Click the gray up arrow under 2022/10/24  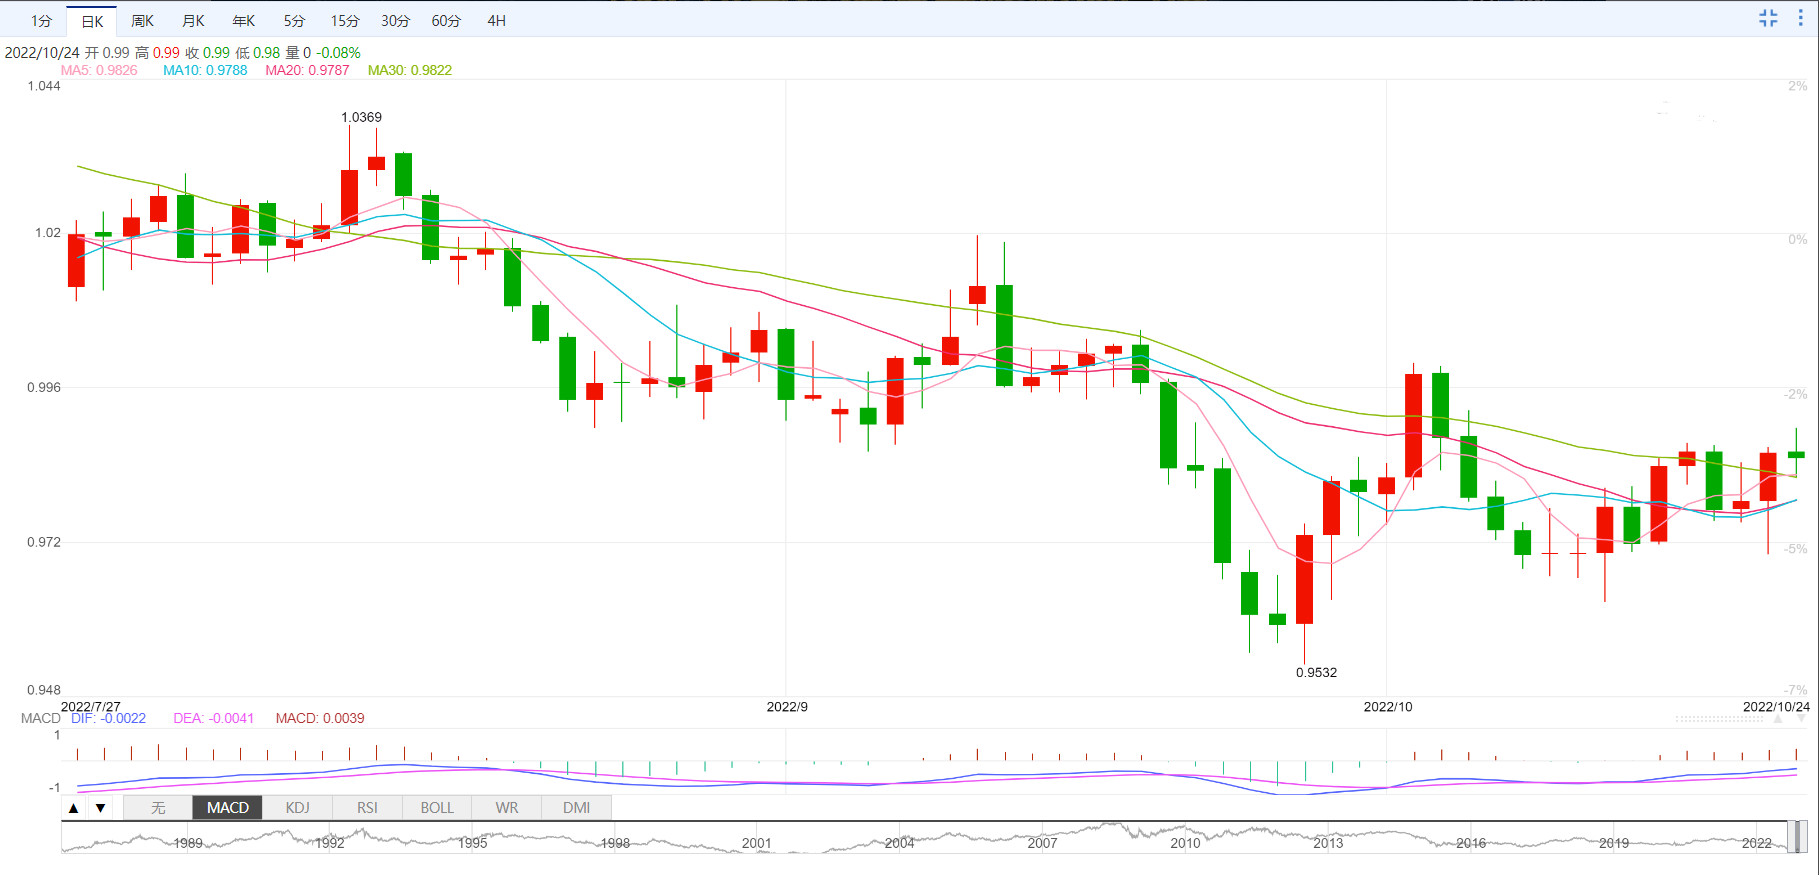tap(1778, 718)
